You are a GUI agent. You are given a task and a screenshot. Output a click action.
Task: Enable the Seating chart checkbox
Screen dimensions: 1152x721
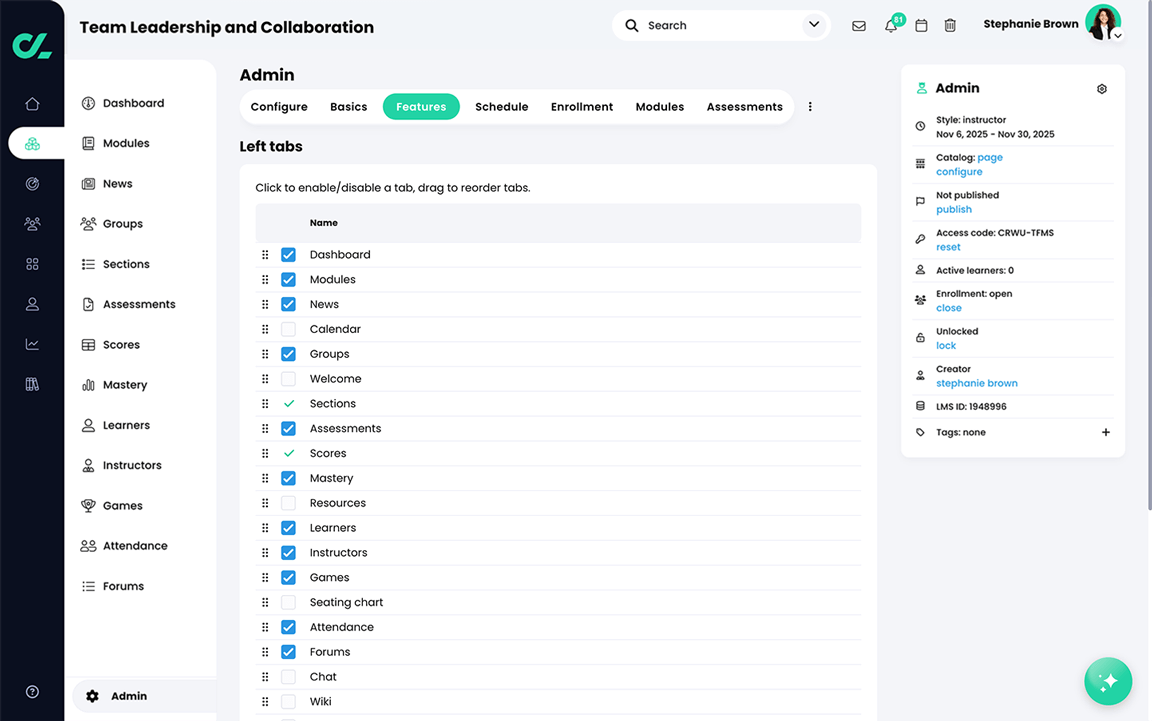click(289, 602)
